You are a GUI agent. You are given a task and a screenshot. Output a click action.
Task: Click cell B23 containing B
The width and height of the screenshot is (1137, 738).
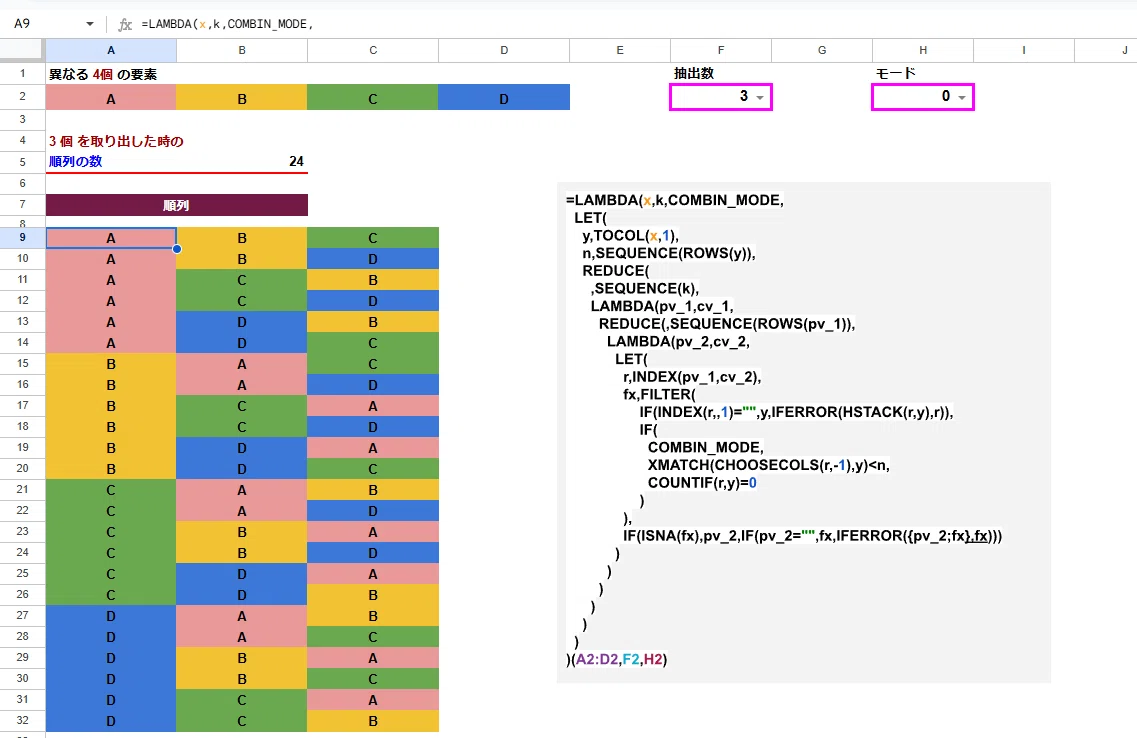[242, 532]
